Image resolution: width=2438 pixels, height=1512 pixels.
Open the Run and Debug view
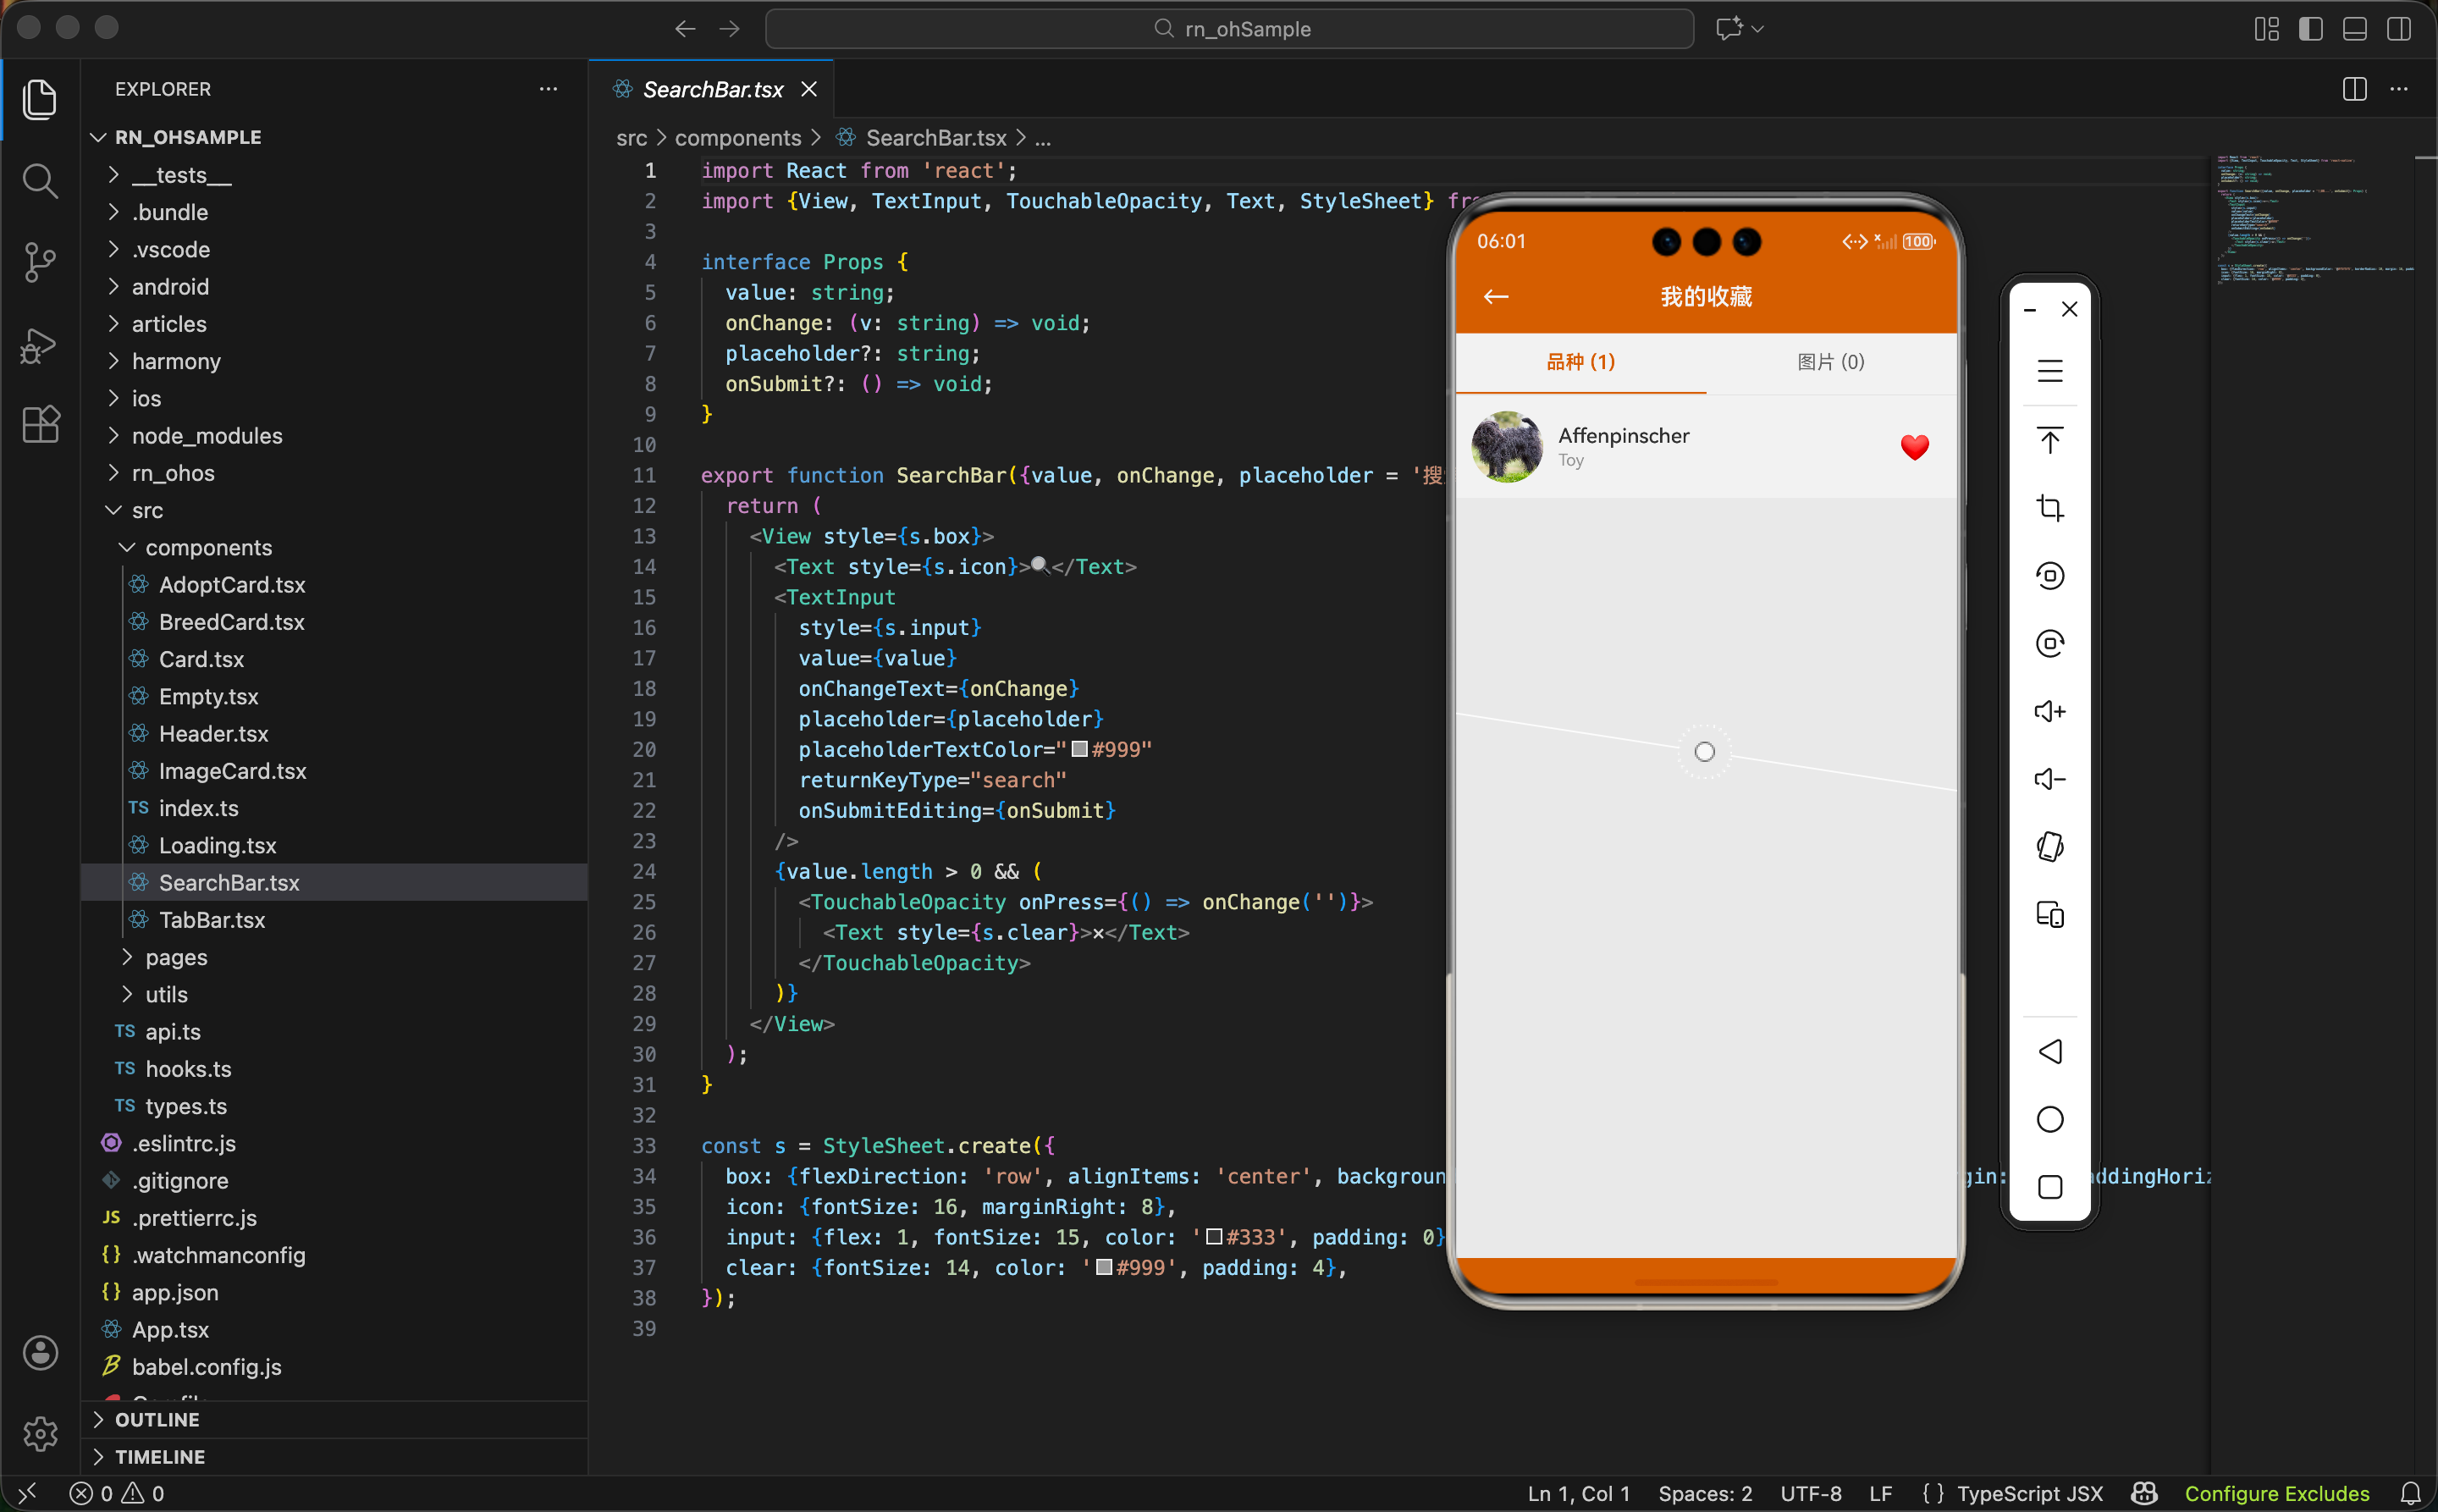(x=40, y=345)
